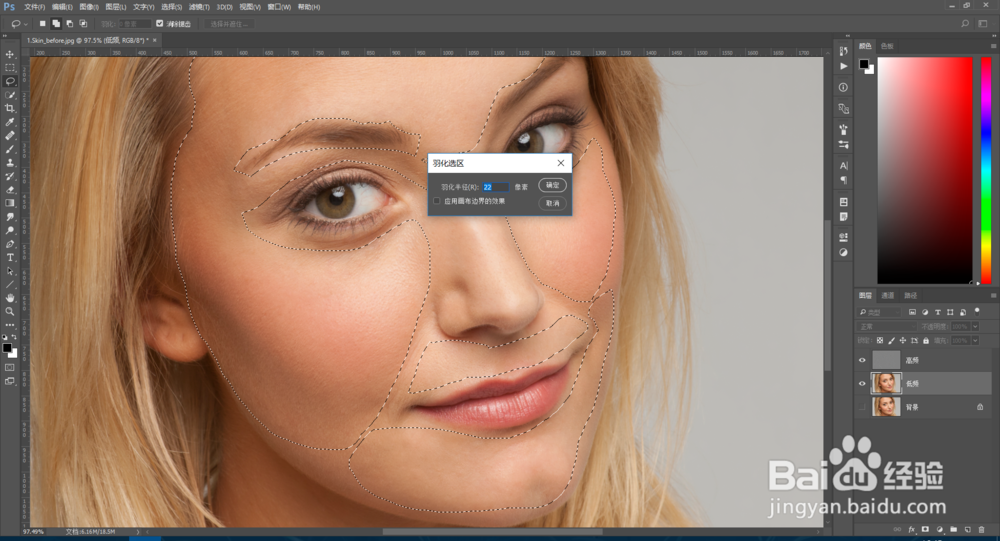Toggle layer filter on/off switch

pos(976,311)
